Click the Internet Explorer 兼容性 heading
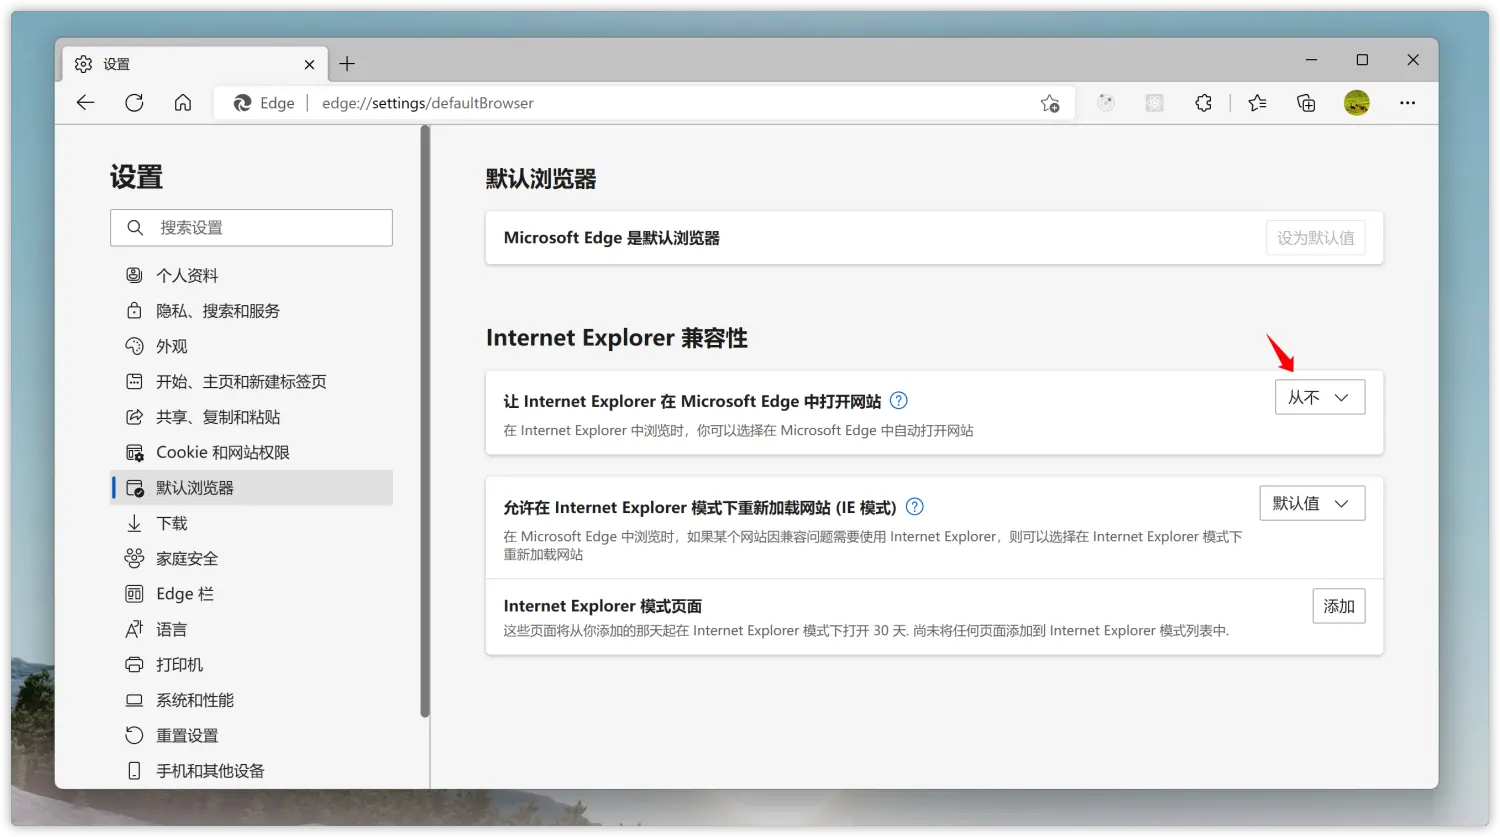Screen dimensions: 1500x837 point(617,338)
